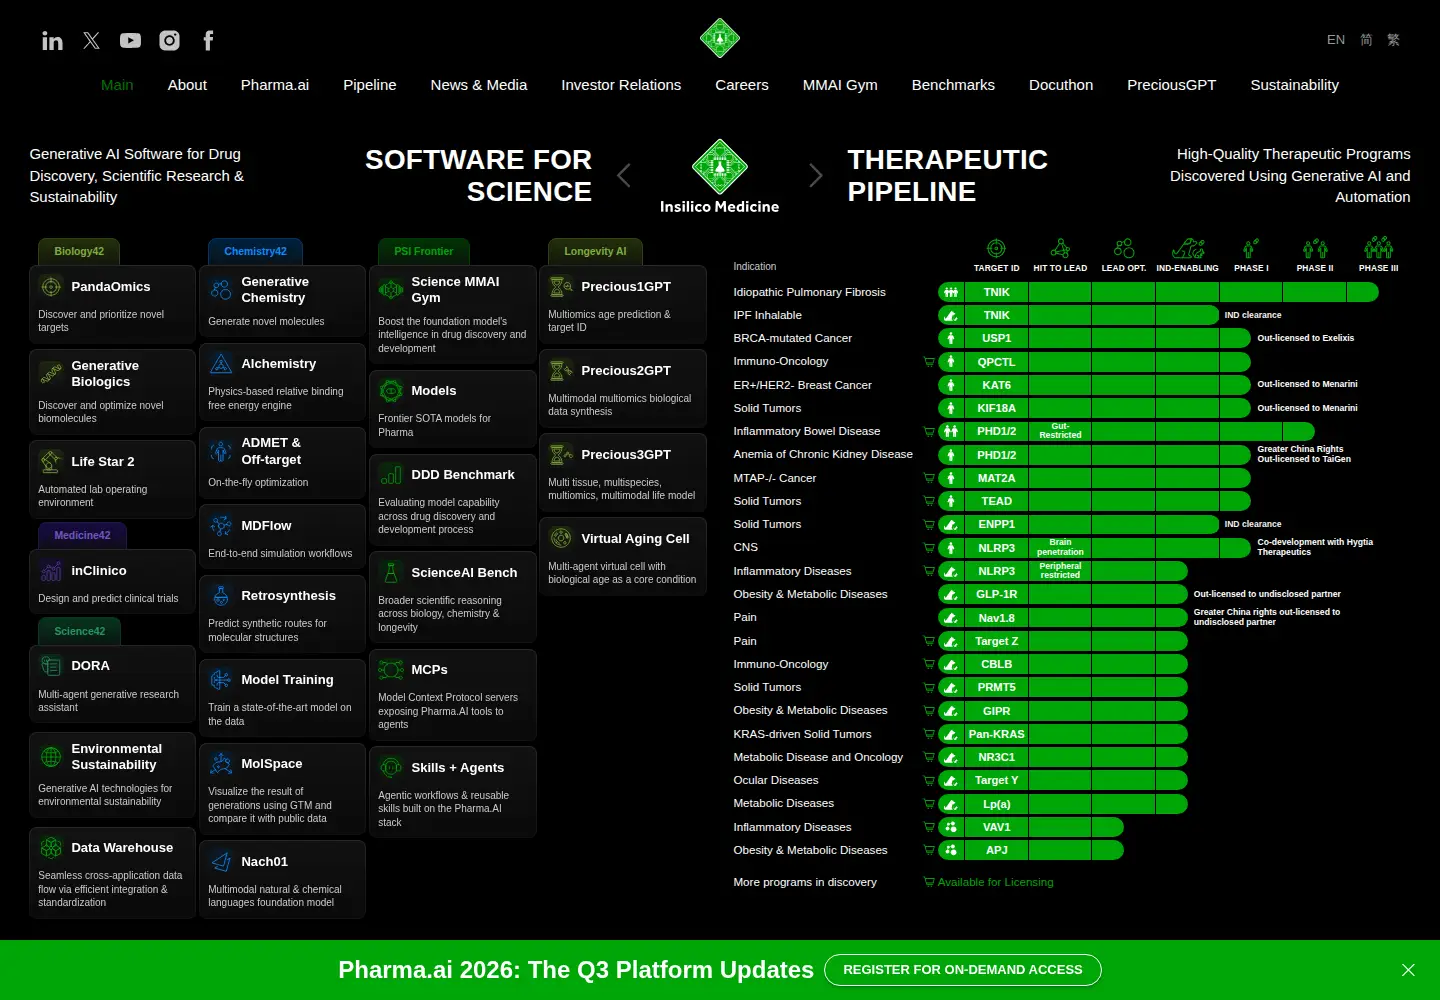Open the PreciousGPT menu item

click(x=1172, y=85)
